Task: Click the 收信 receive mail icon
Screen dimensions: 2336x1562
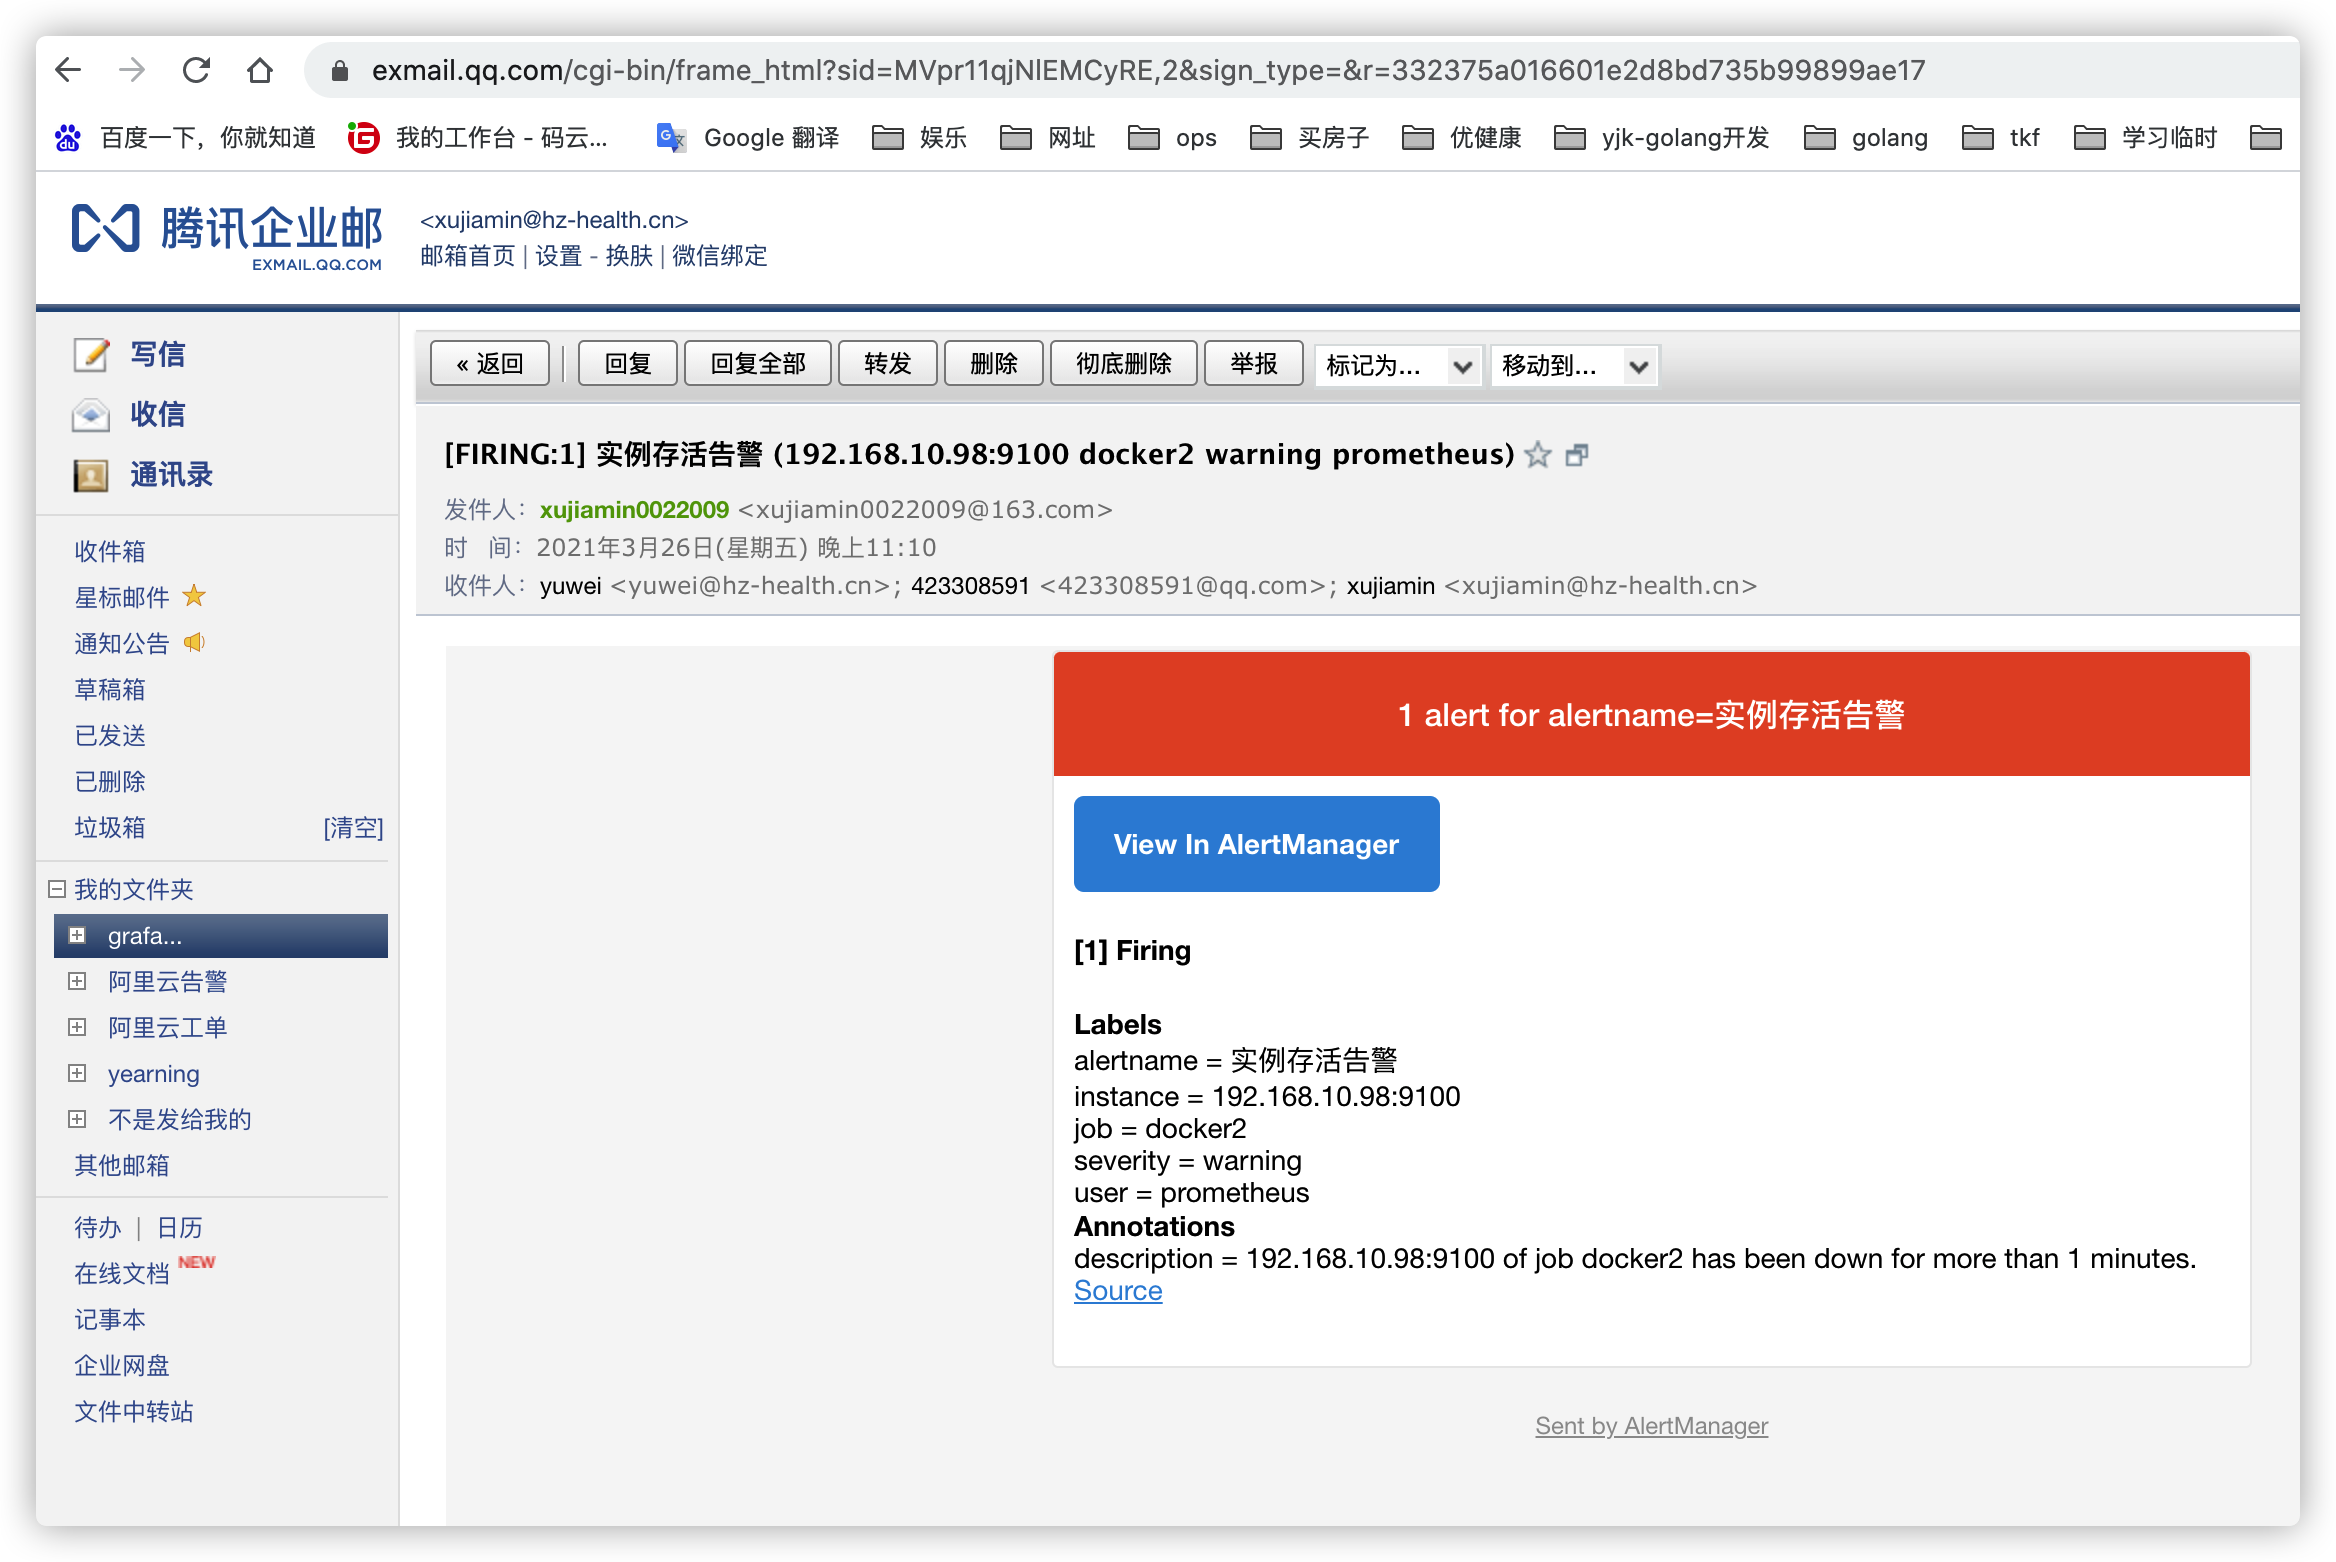Action: point(91,414)
